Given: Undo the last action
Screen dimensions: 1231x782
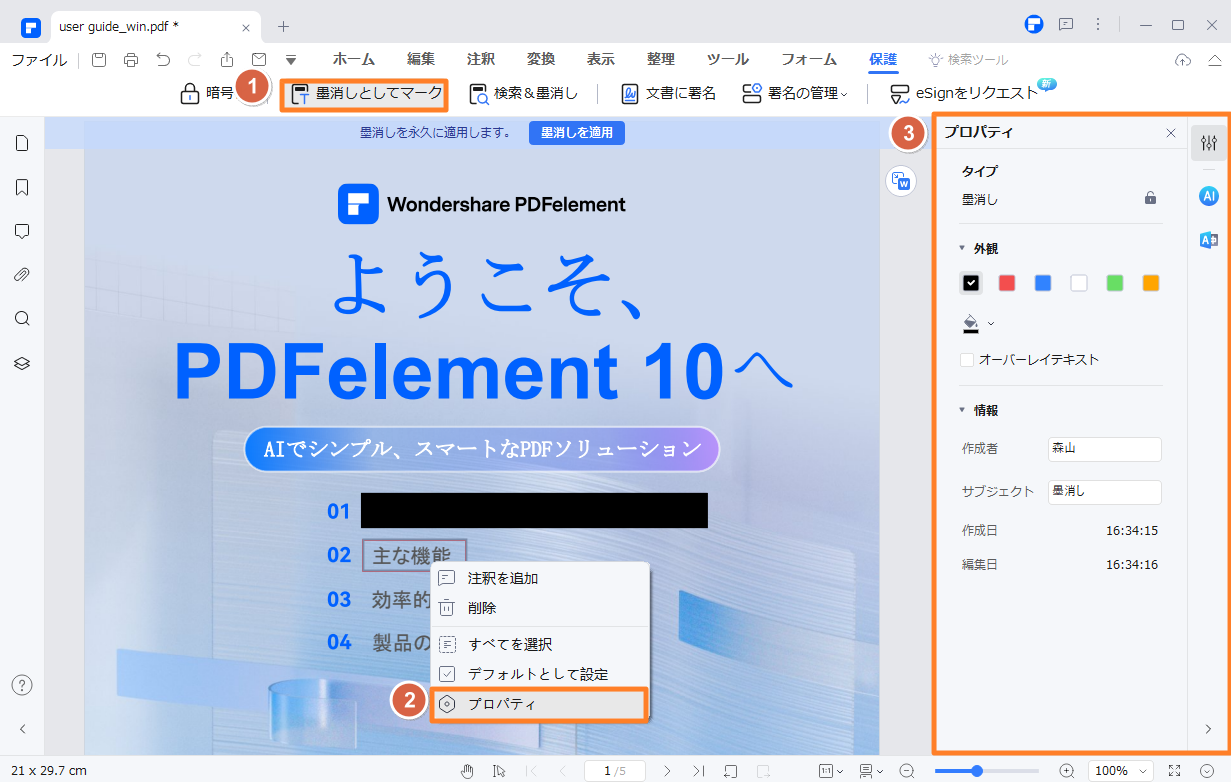Looking at the screenshot, I should point(163,60).
